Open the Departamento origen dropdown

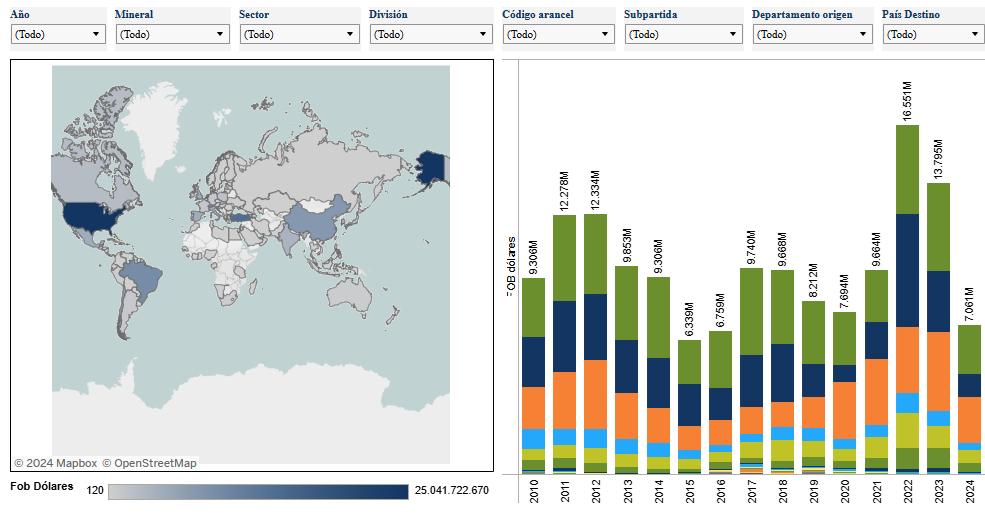pos(812,34)
